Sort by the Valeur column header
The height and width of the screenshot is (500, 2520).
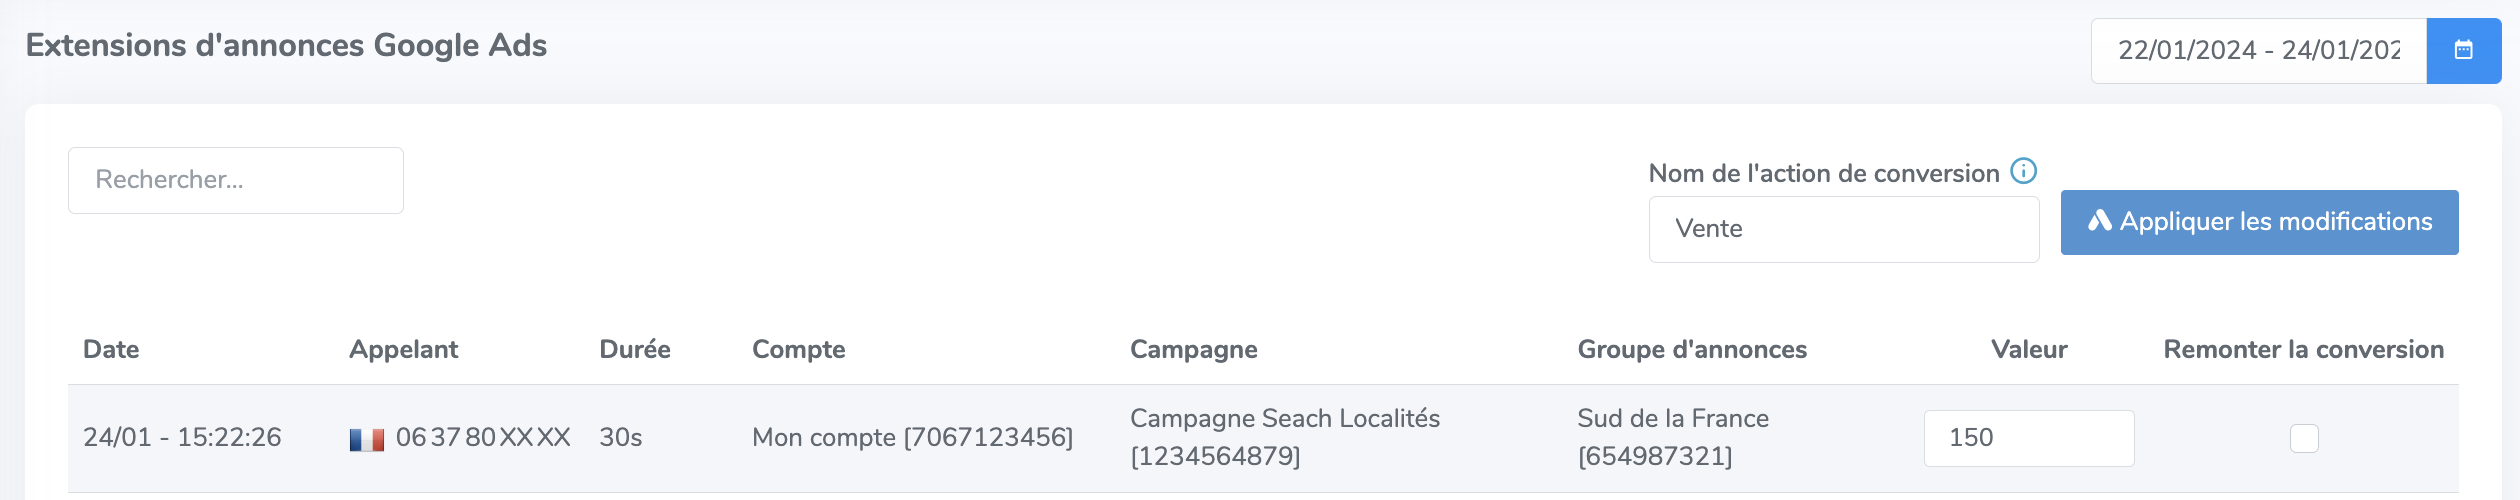(x=2029, y=349)
